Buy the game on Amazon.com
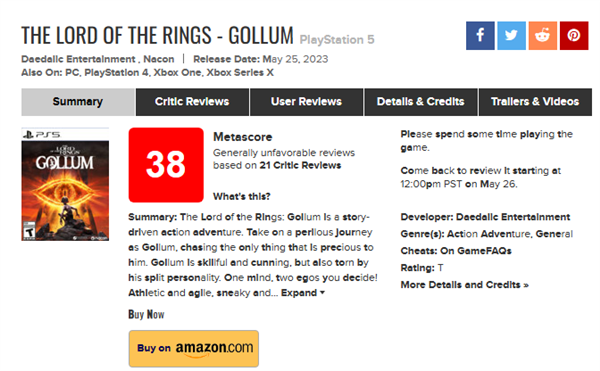600x371 pixels. click(x=194, y=348)
